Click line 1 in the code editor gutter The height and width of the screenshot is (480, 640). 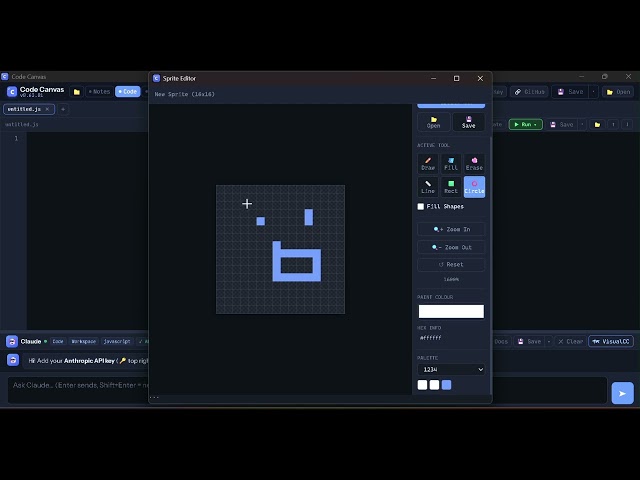coord(16,138)
